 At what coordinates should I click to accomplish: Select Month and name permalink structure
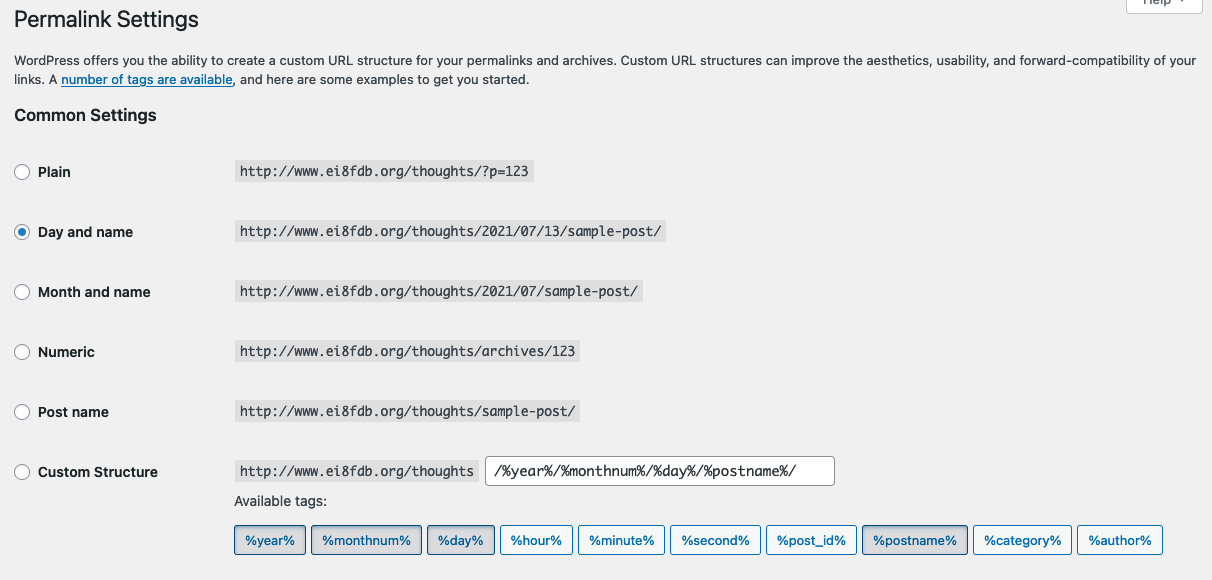22,292
